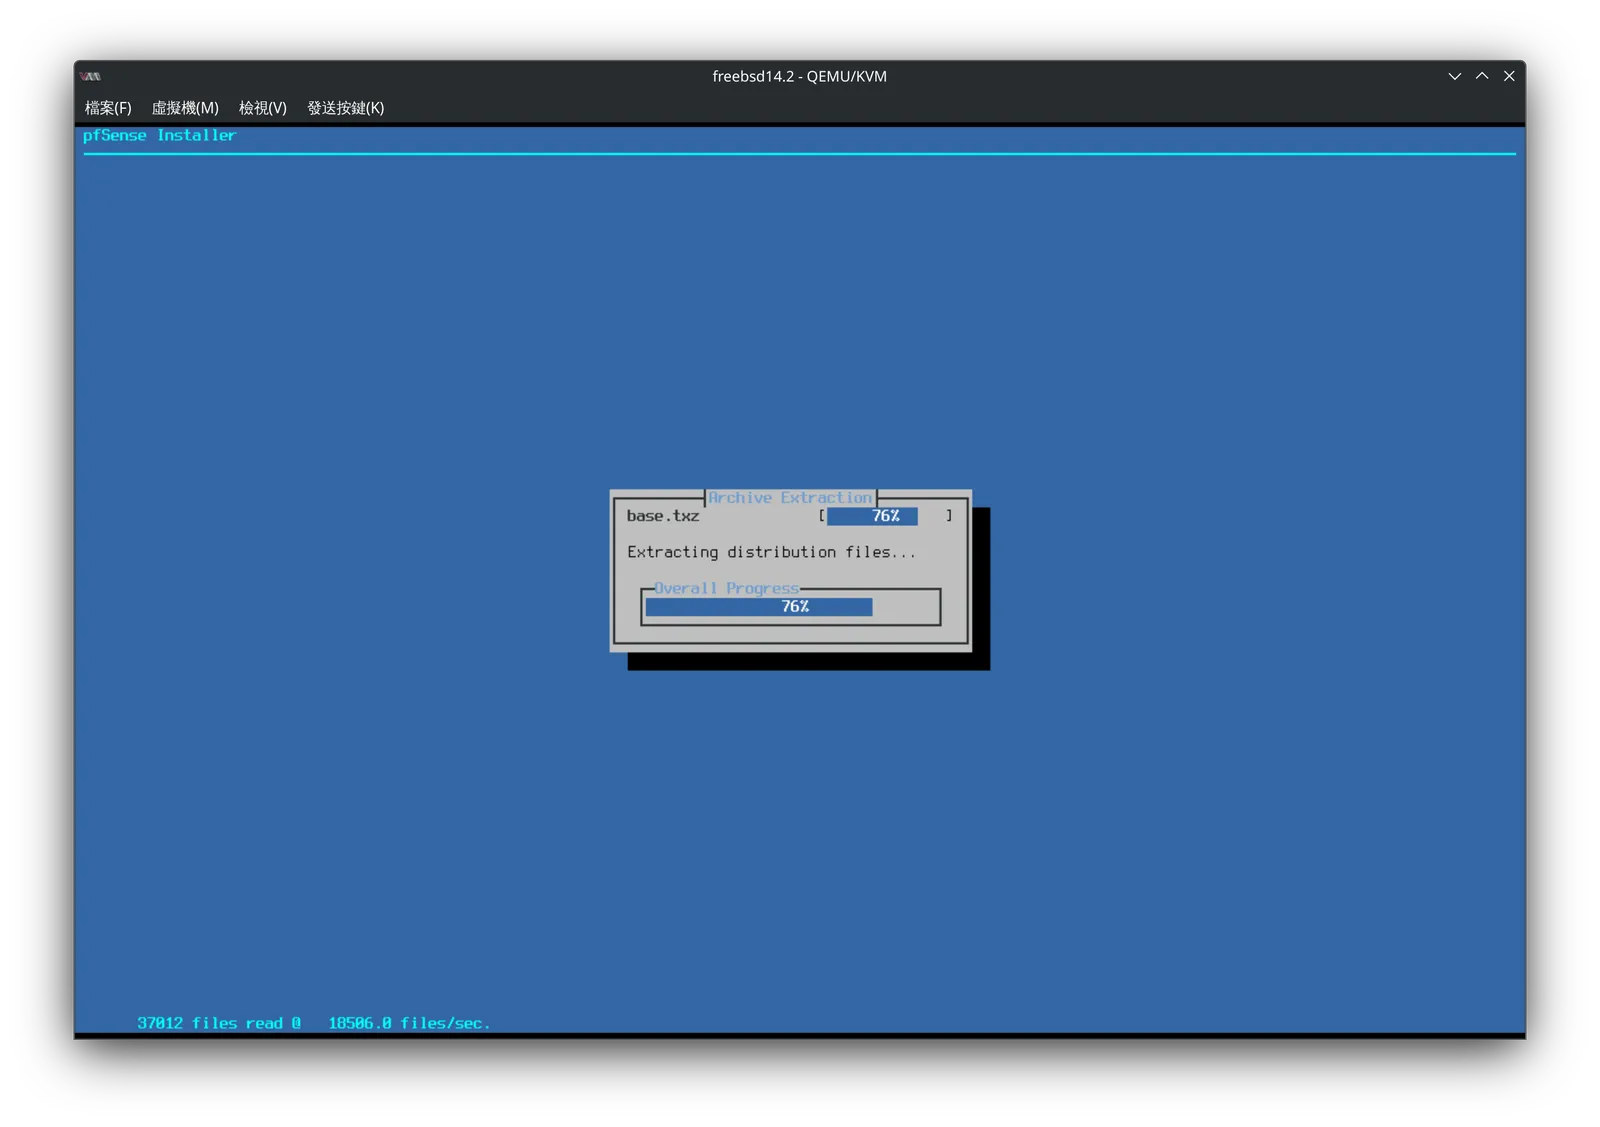The height and width of the screenshot is (1127, 1600).
Task: Open the 檔案(F) menu
Action: tap(108, 108)
